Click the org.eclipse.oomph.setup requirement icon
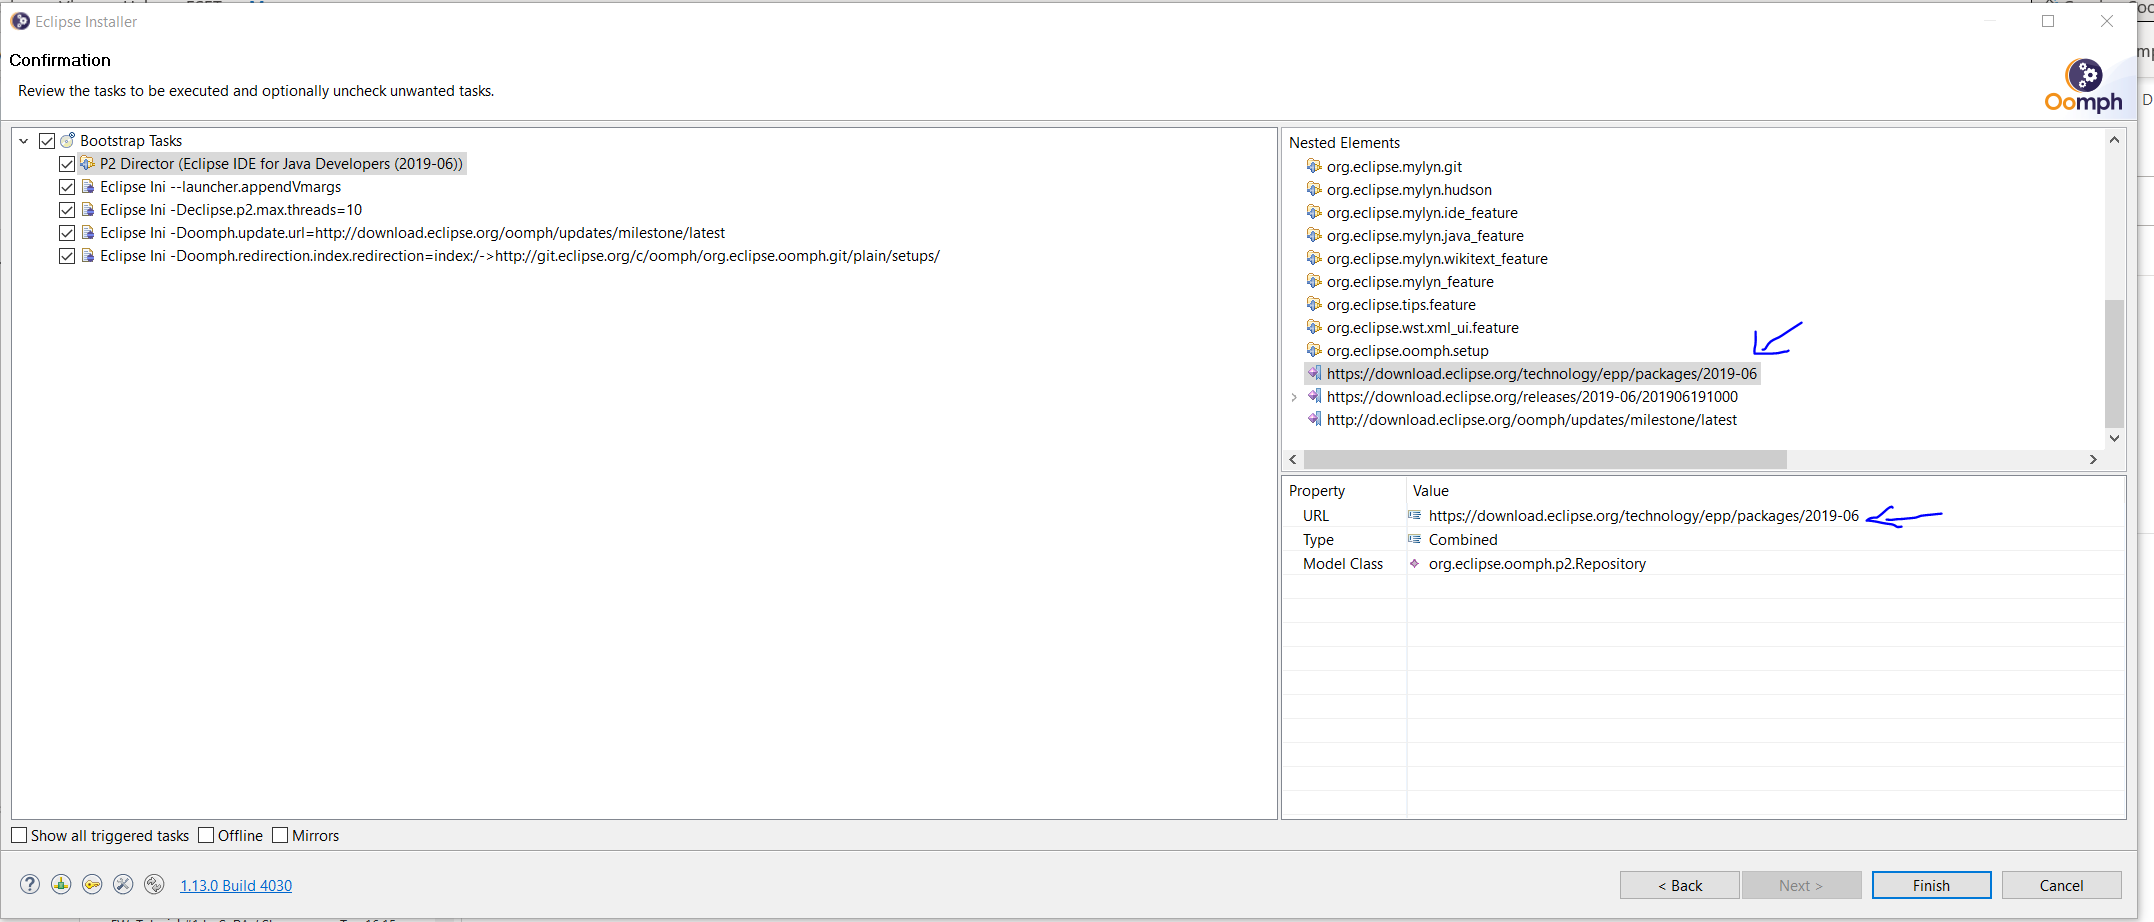 (1314, 350)
